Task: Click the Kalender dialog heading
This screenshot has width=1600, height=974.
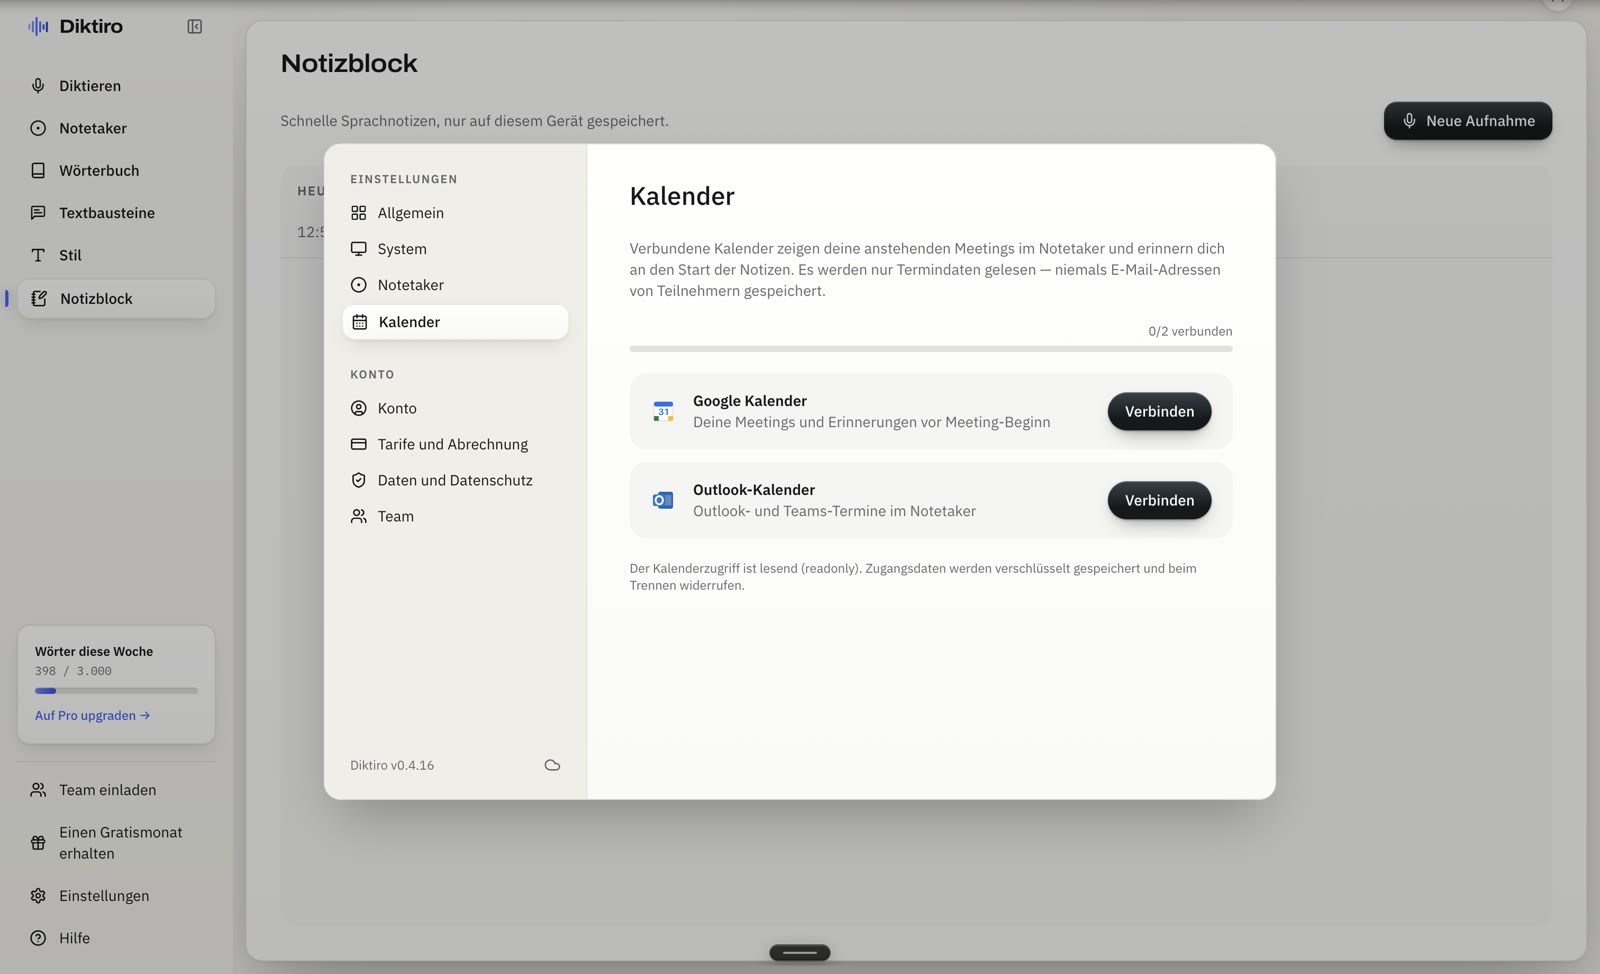Action: [x=682, y=196]
